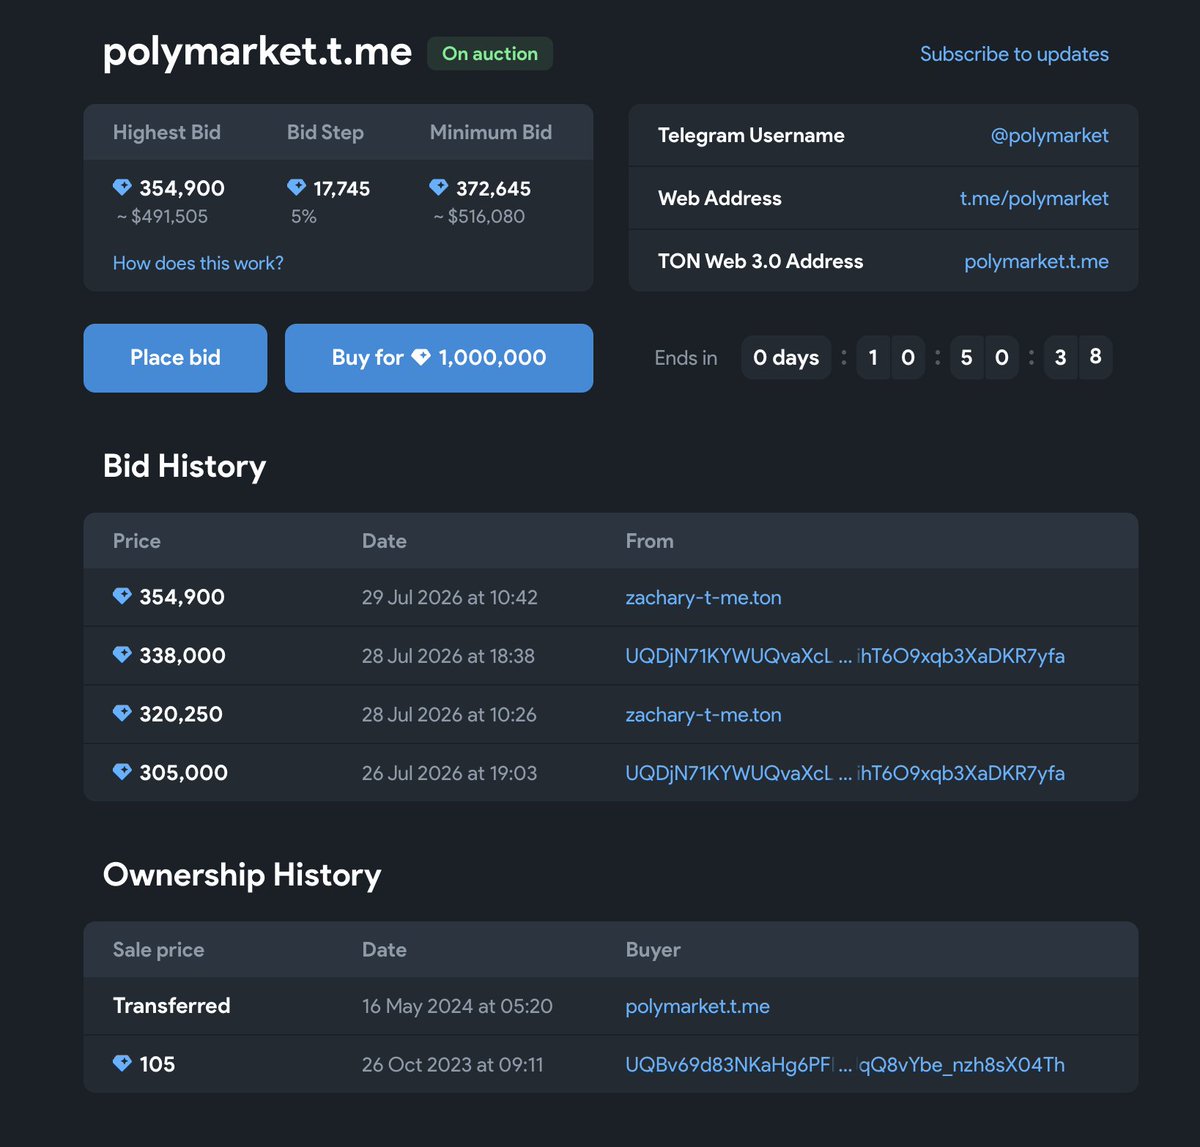
Task: Click the From column header
Action: coord(650,541)
